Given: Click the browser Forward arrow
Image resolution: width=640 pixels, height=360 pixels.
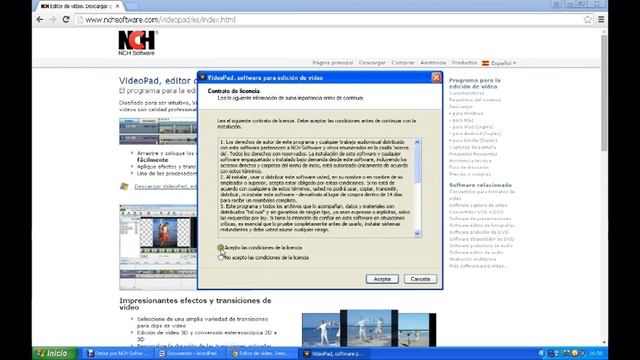Looking at the screenshot, I should 53,19.
